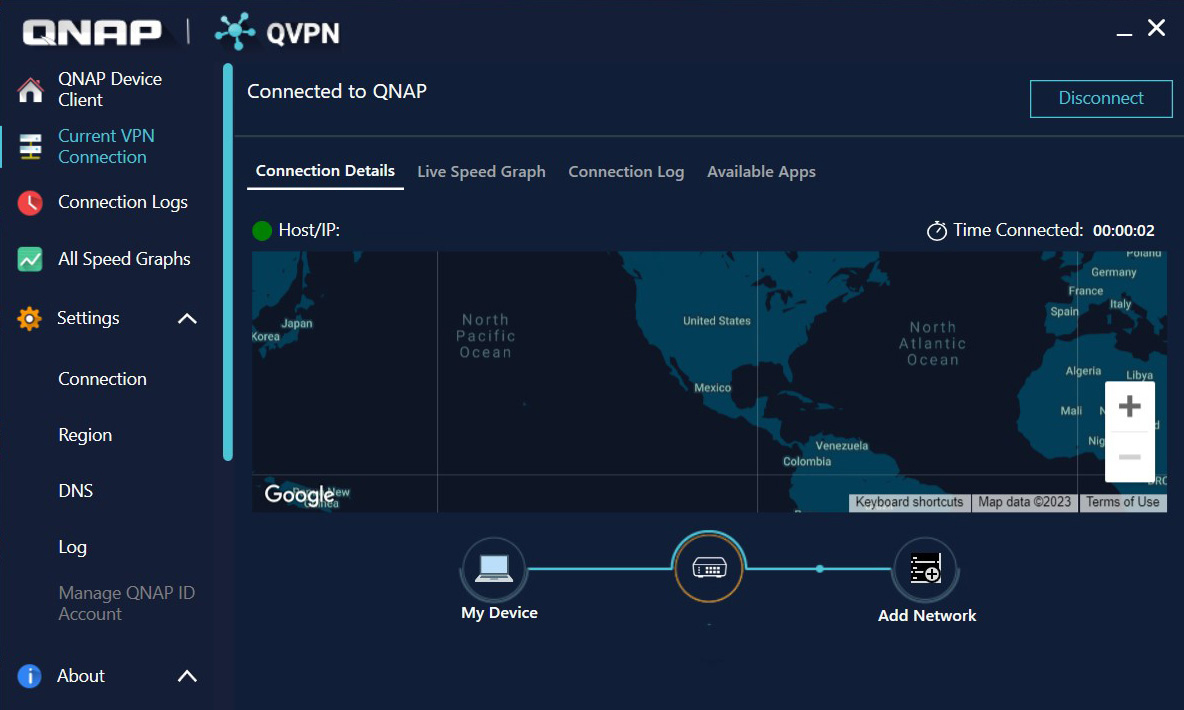Click the sidebar vertical scrollbar
1184x710 pixels.
227,262
